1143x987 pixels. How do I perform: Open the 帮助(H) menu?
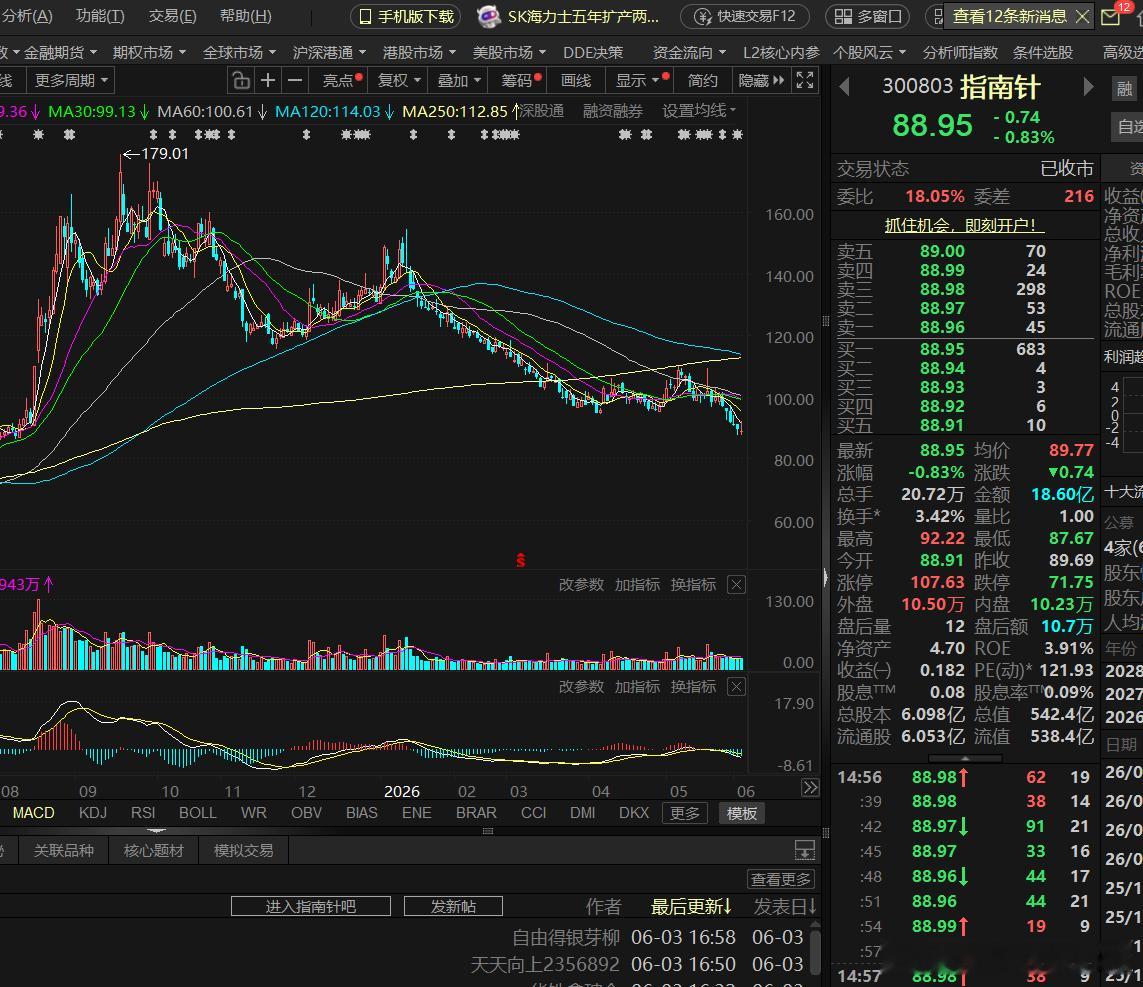tap(246, 16)
